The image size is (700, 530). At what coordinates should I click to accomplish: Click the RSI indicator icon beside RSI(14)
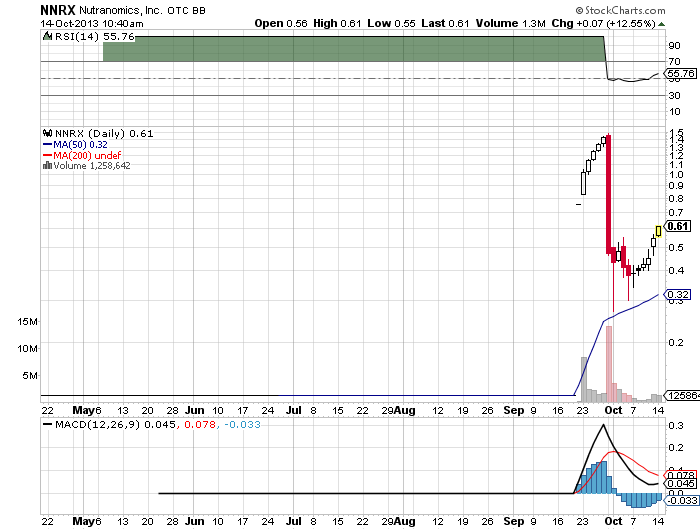coord(47,36)
